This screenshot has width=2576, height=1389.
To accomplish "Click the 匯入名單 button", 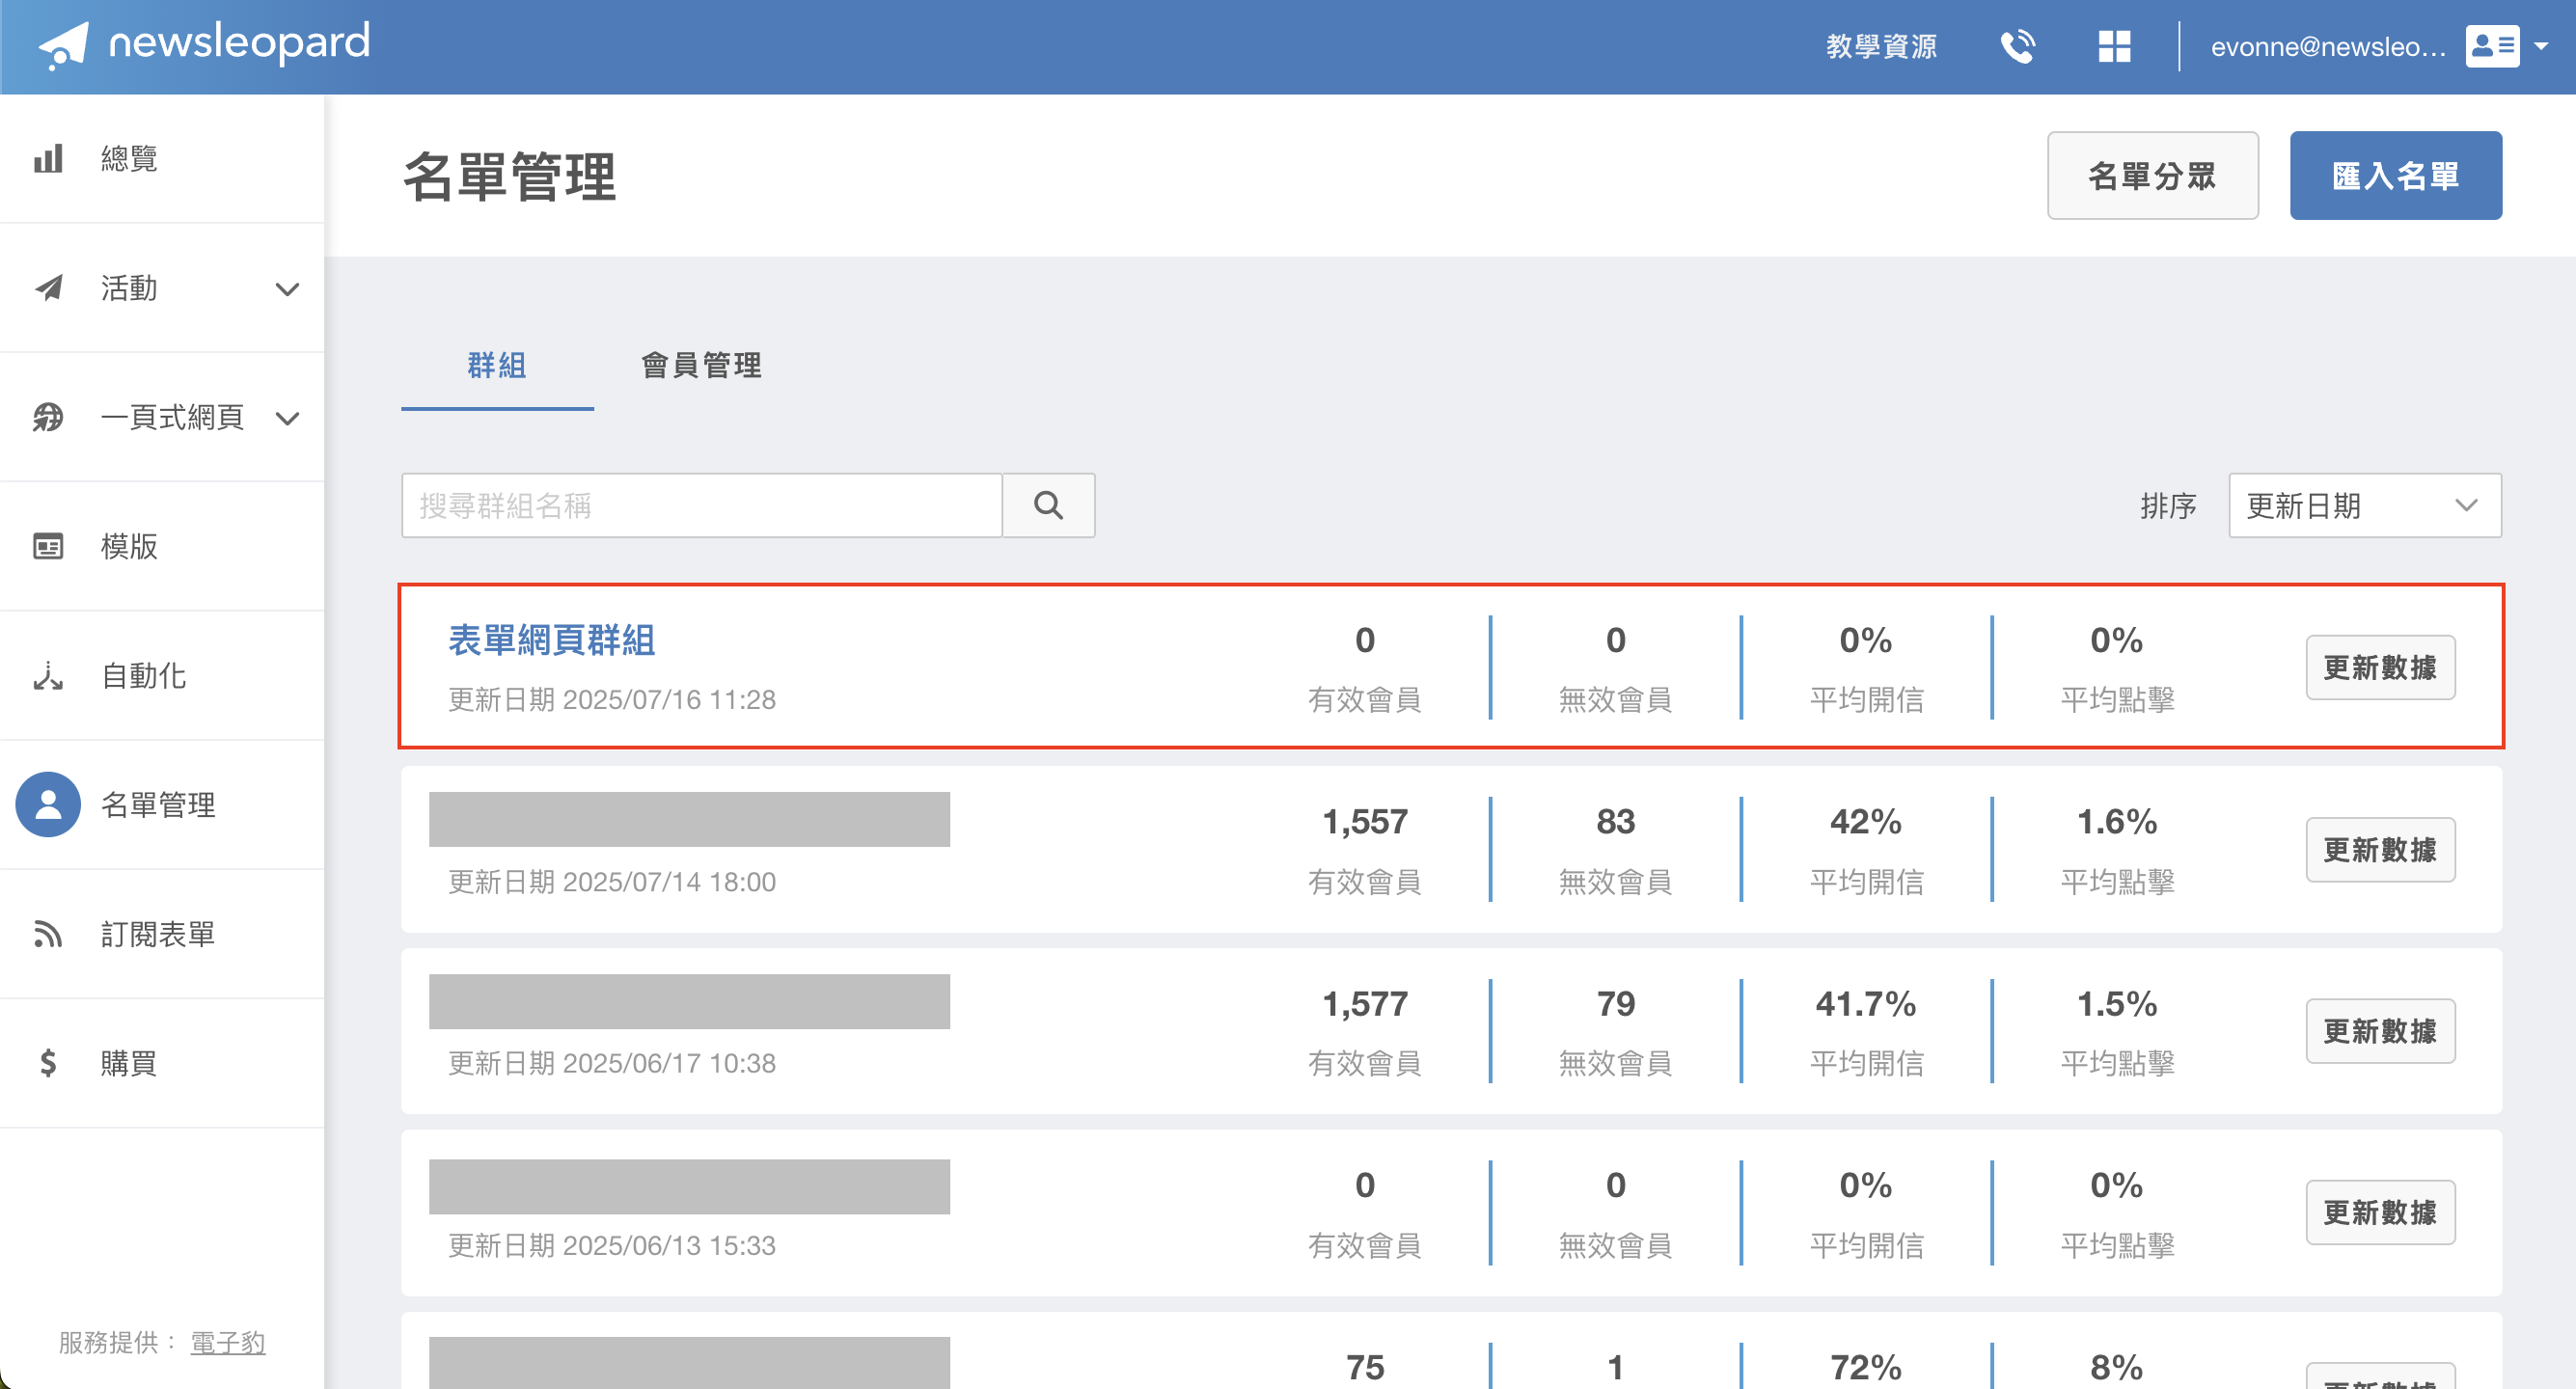I will (2395, 175).
